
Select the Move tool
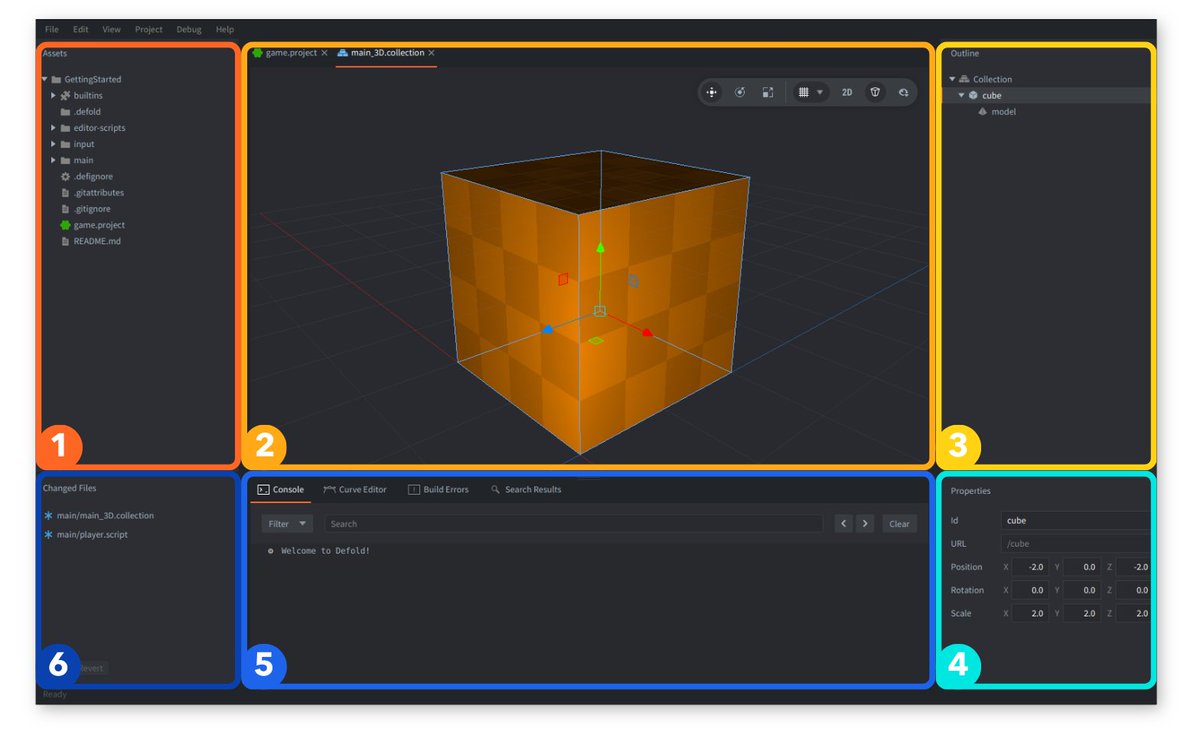(x=712, y=92)
